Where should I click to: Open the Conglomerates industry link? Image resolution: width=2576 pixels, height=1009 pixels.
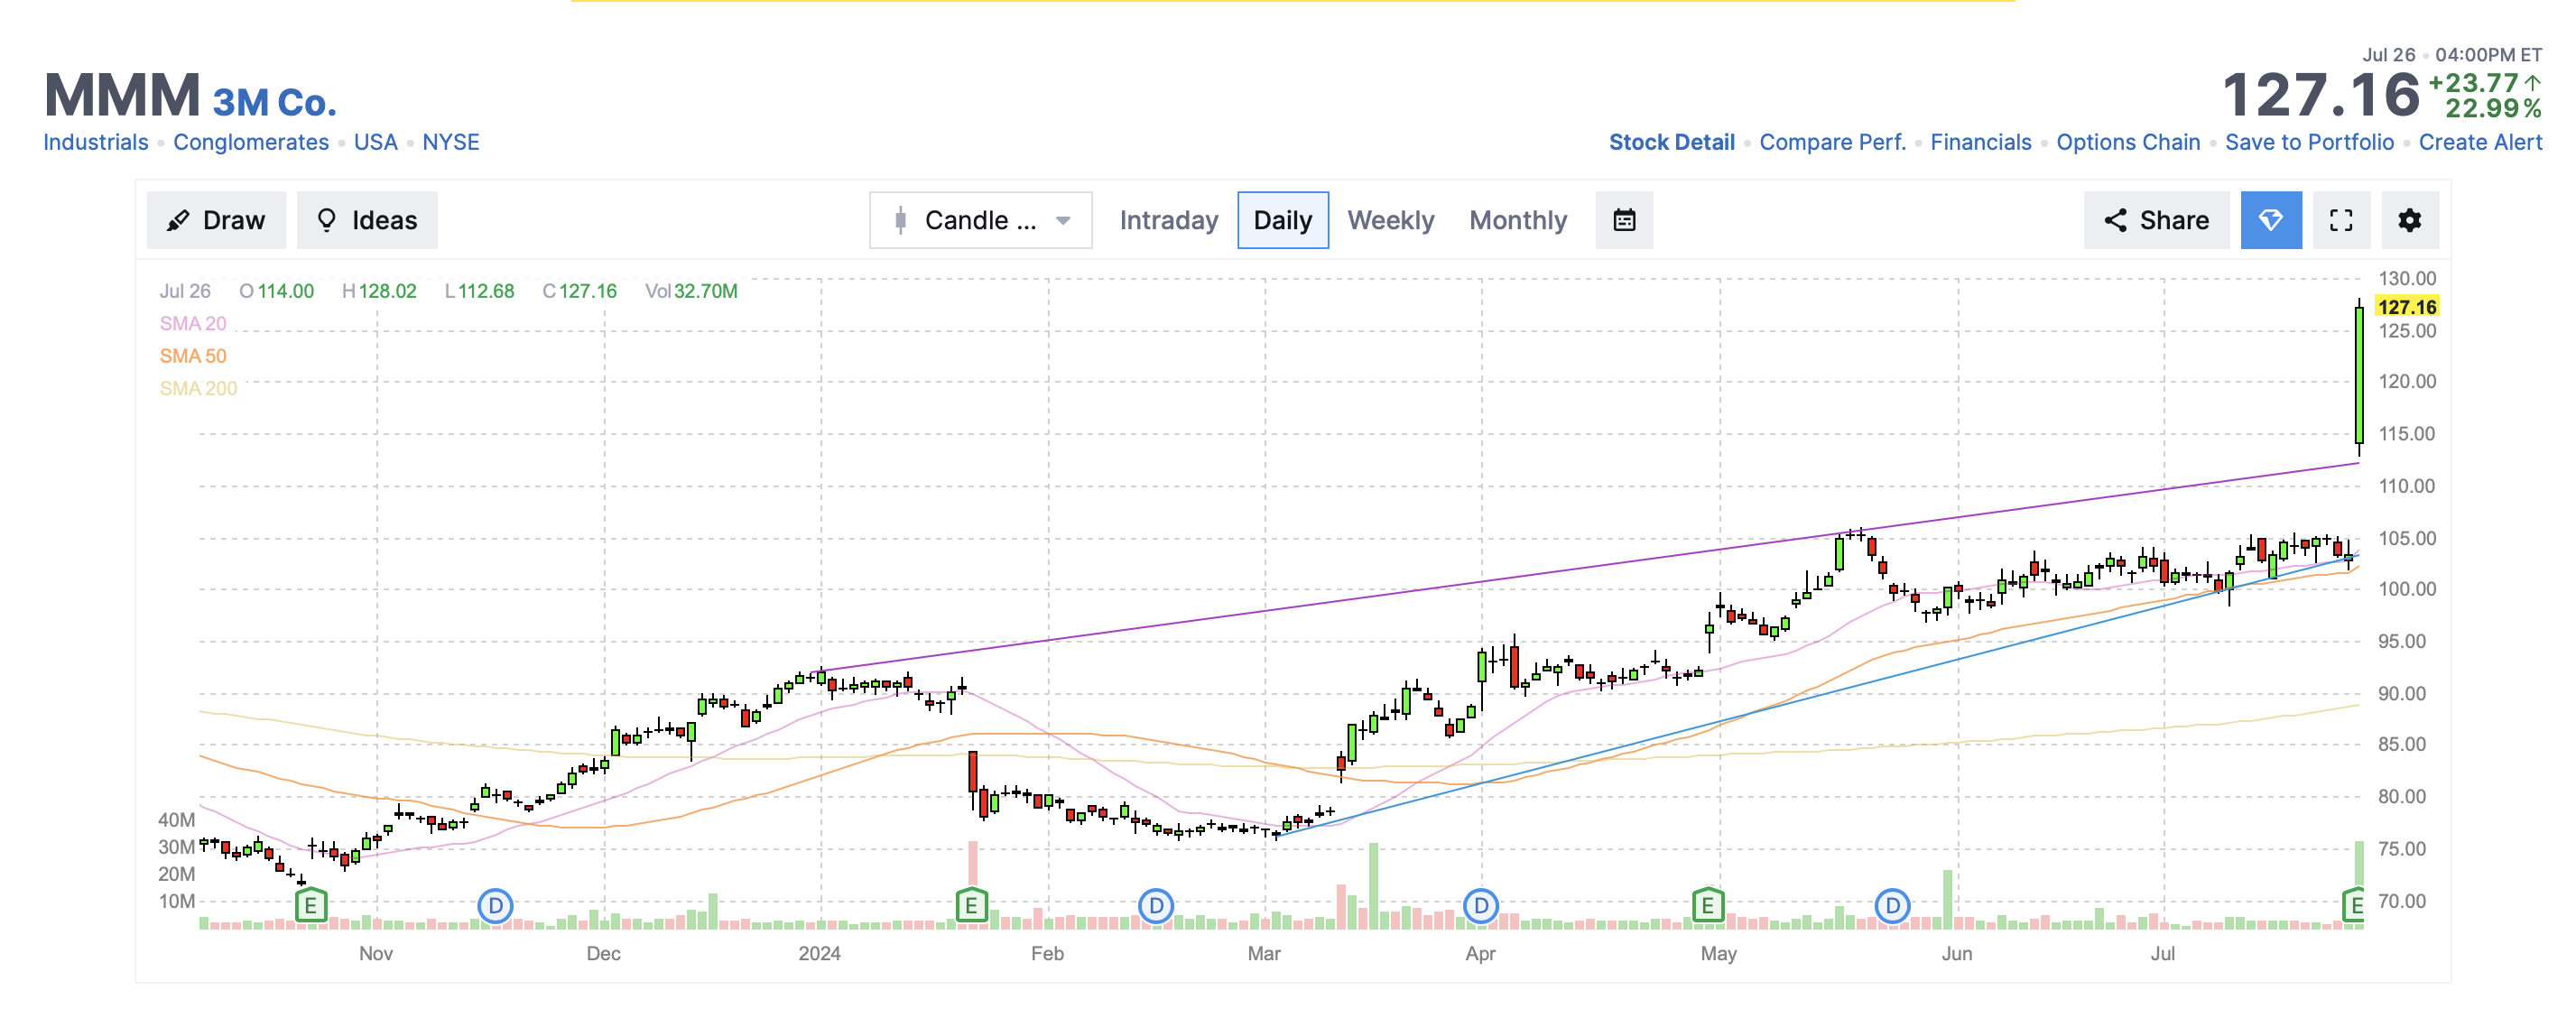point(251,142)
